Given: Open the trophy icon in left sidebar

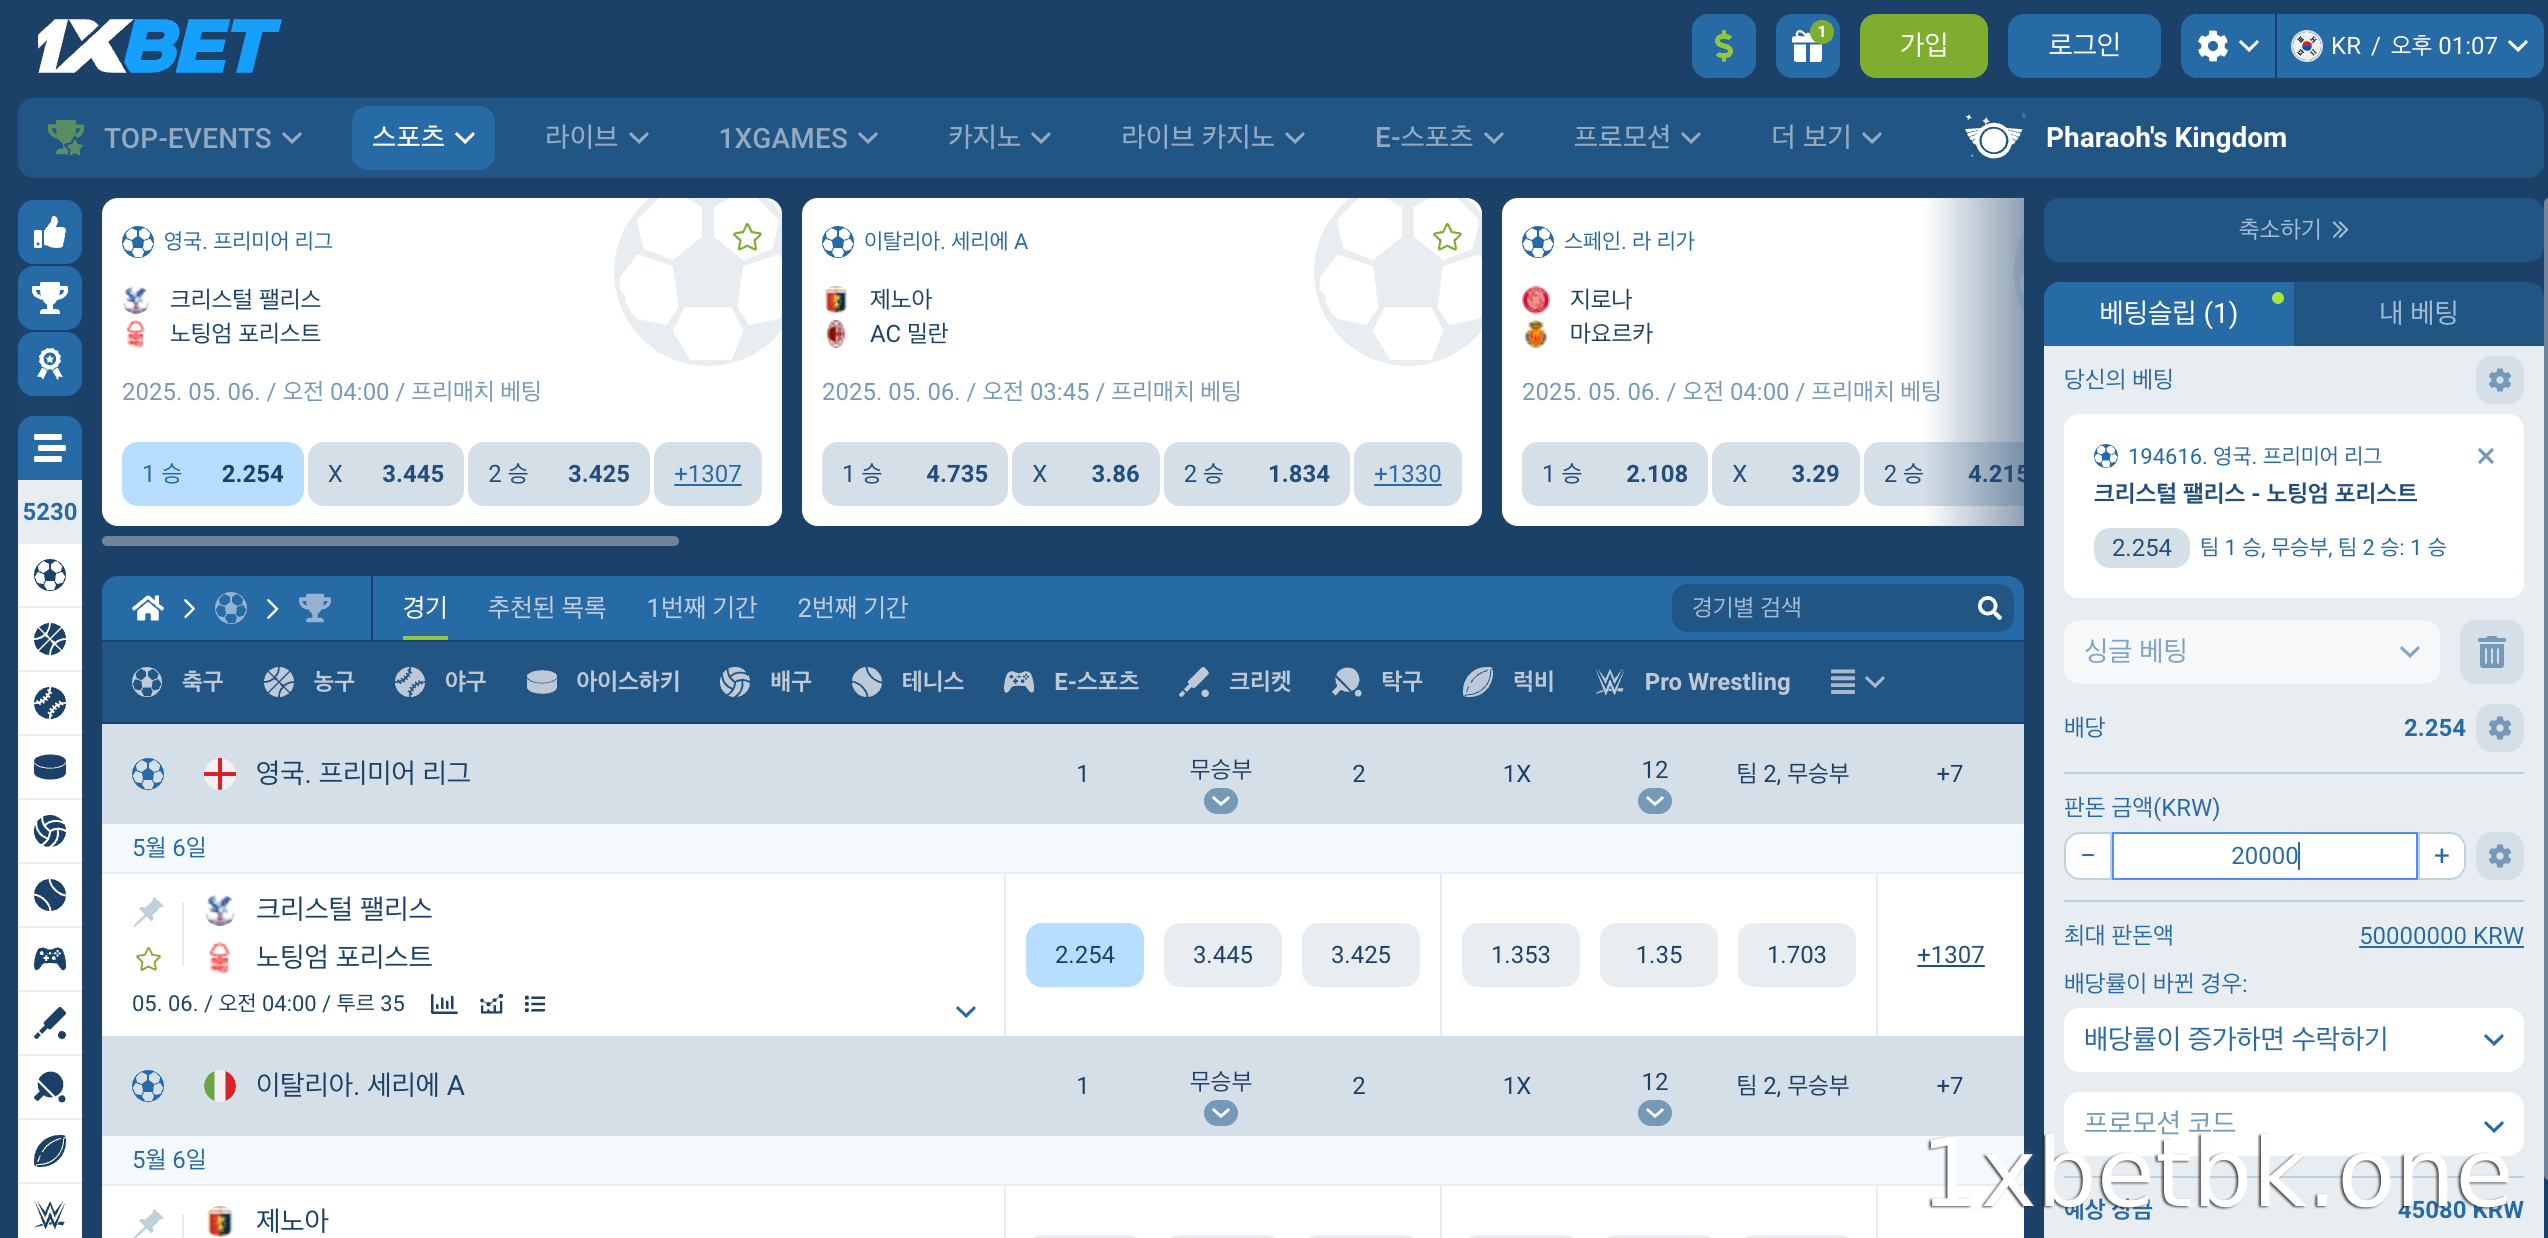Looking at the screenshot, I should 50,298.
